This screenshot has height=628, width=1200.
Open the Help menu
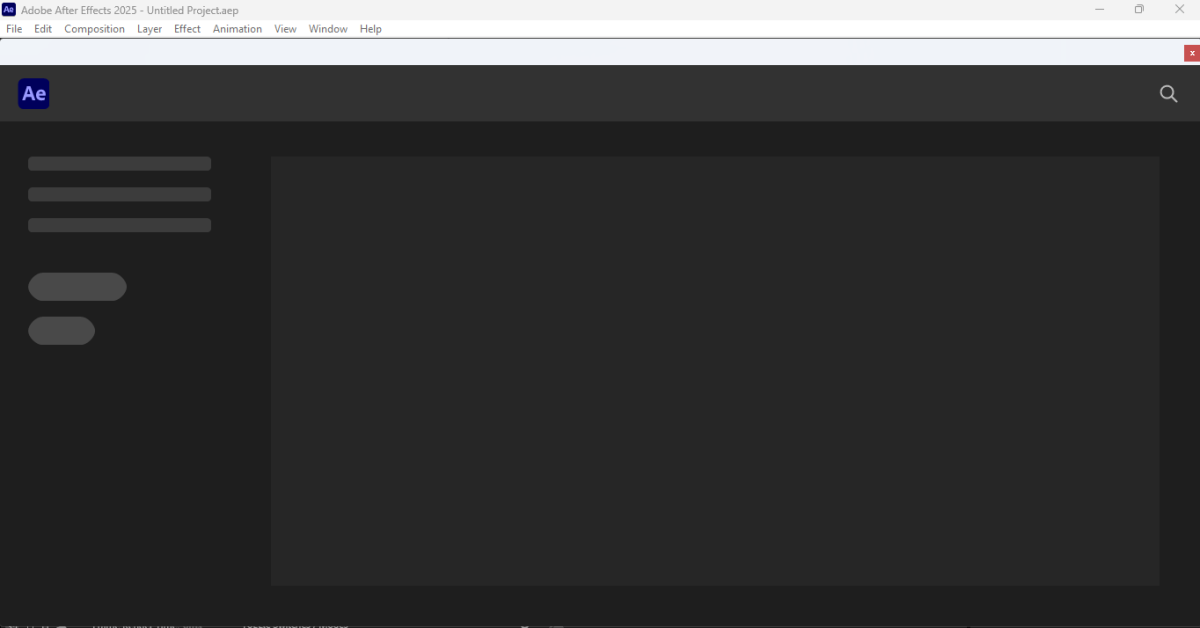point(371,29)
